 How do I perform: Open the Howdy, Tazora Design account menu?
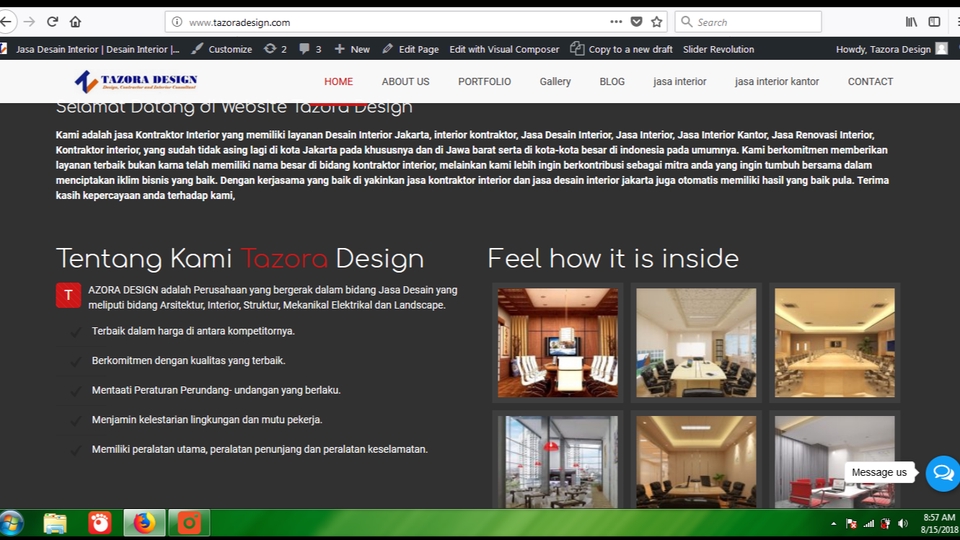[x=891, y=49]
